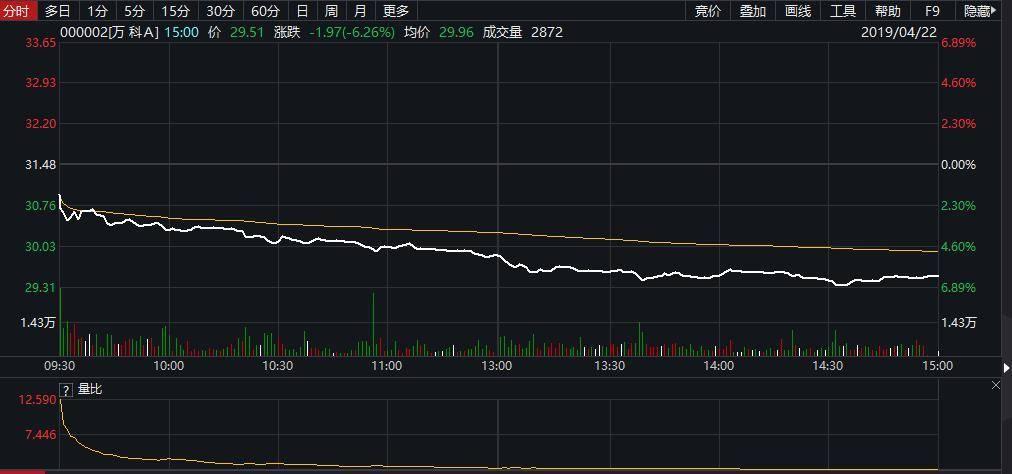Switch to the 月 monthly chart tab
The height and width of the screenshot is (474, 1012).
click(360, 11)
